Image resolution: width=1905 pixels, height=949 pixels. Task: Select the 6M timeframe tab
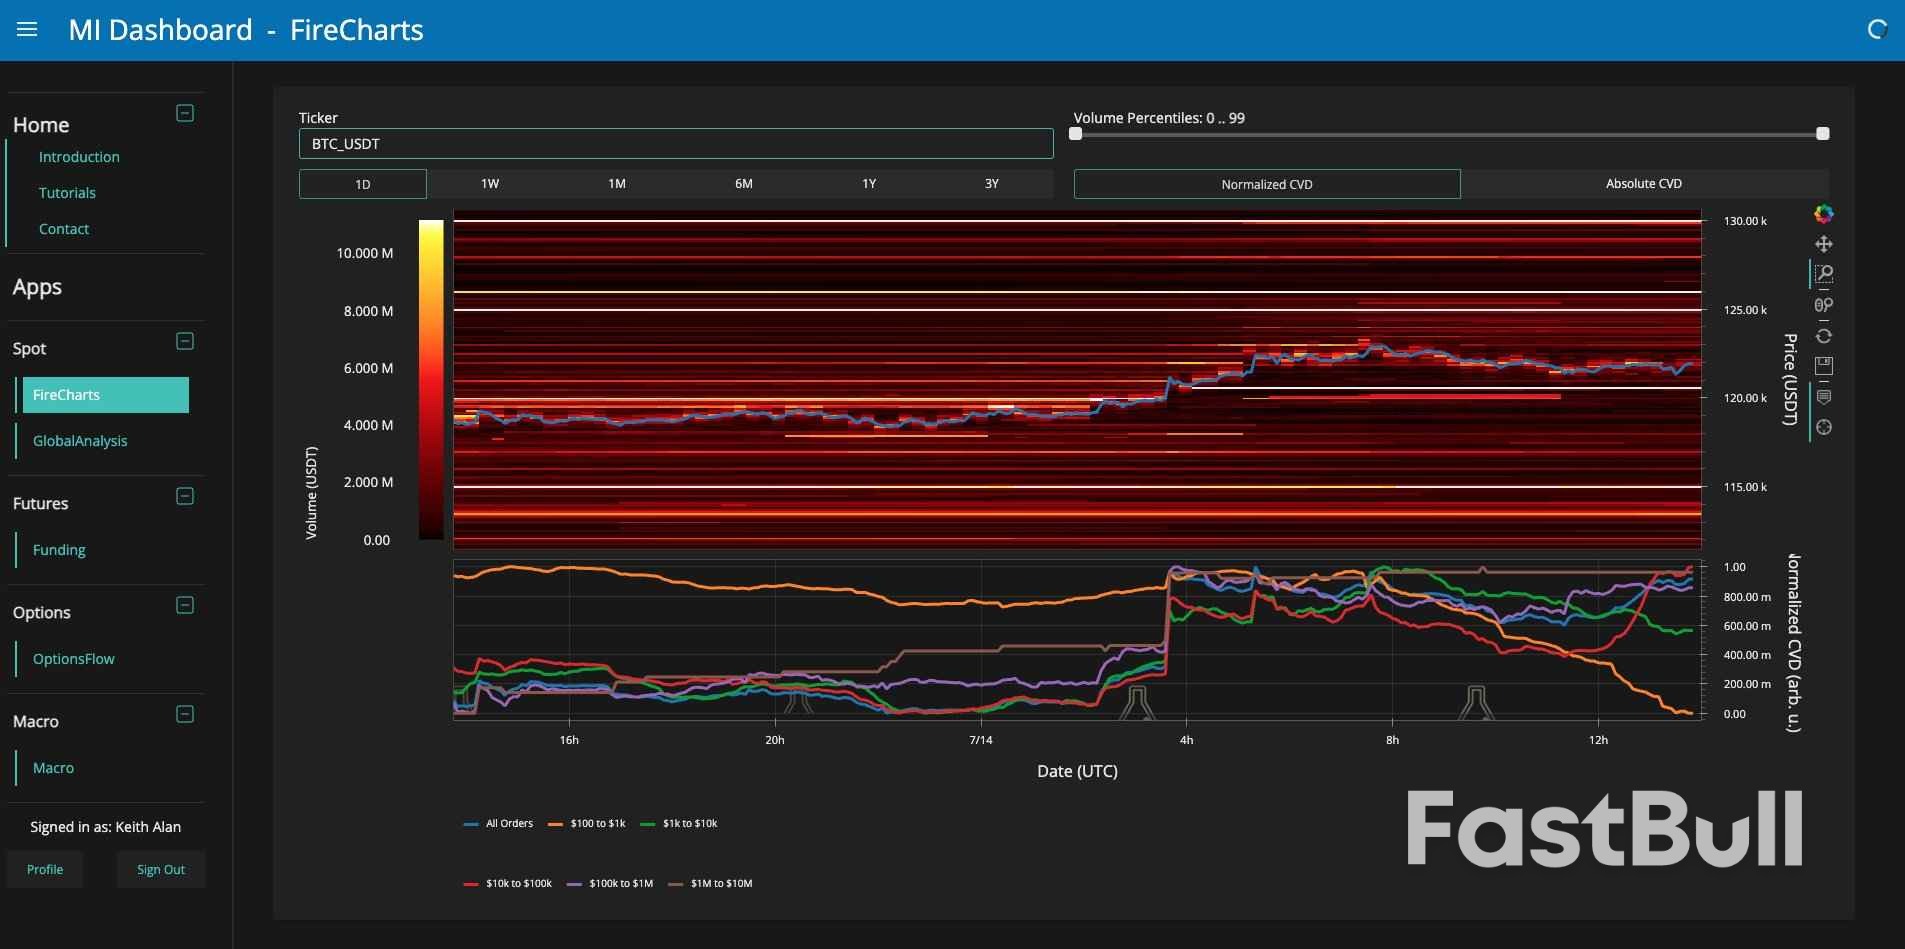pyautogui.click(x=743, y=184)
